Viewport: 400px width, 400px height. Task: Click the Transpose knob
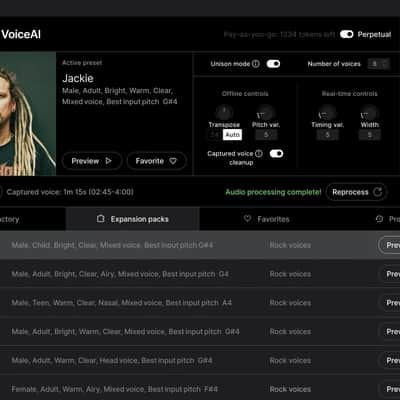224,112
